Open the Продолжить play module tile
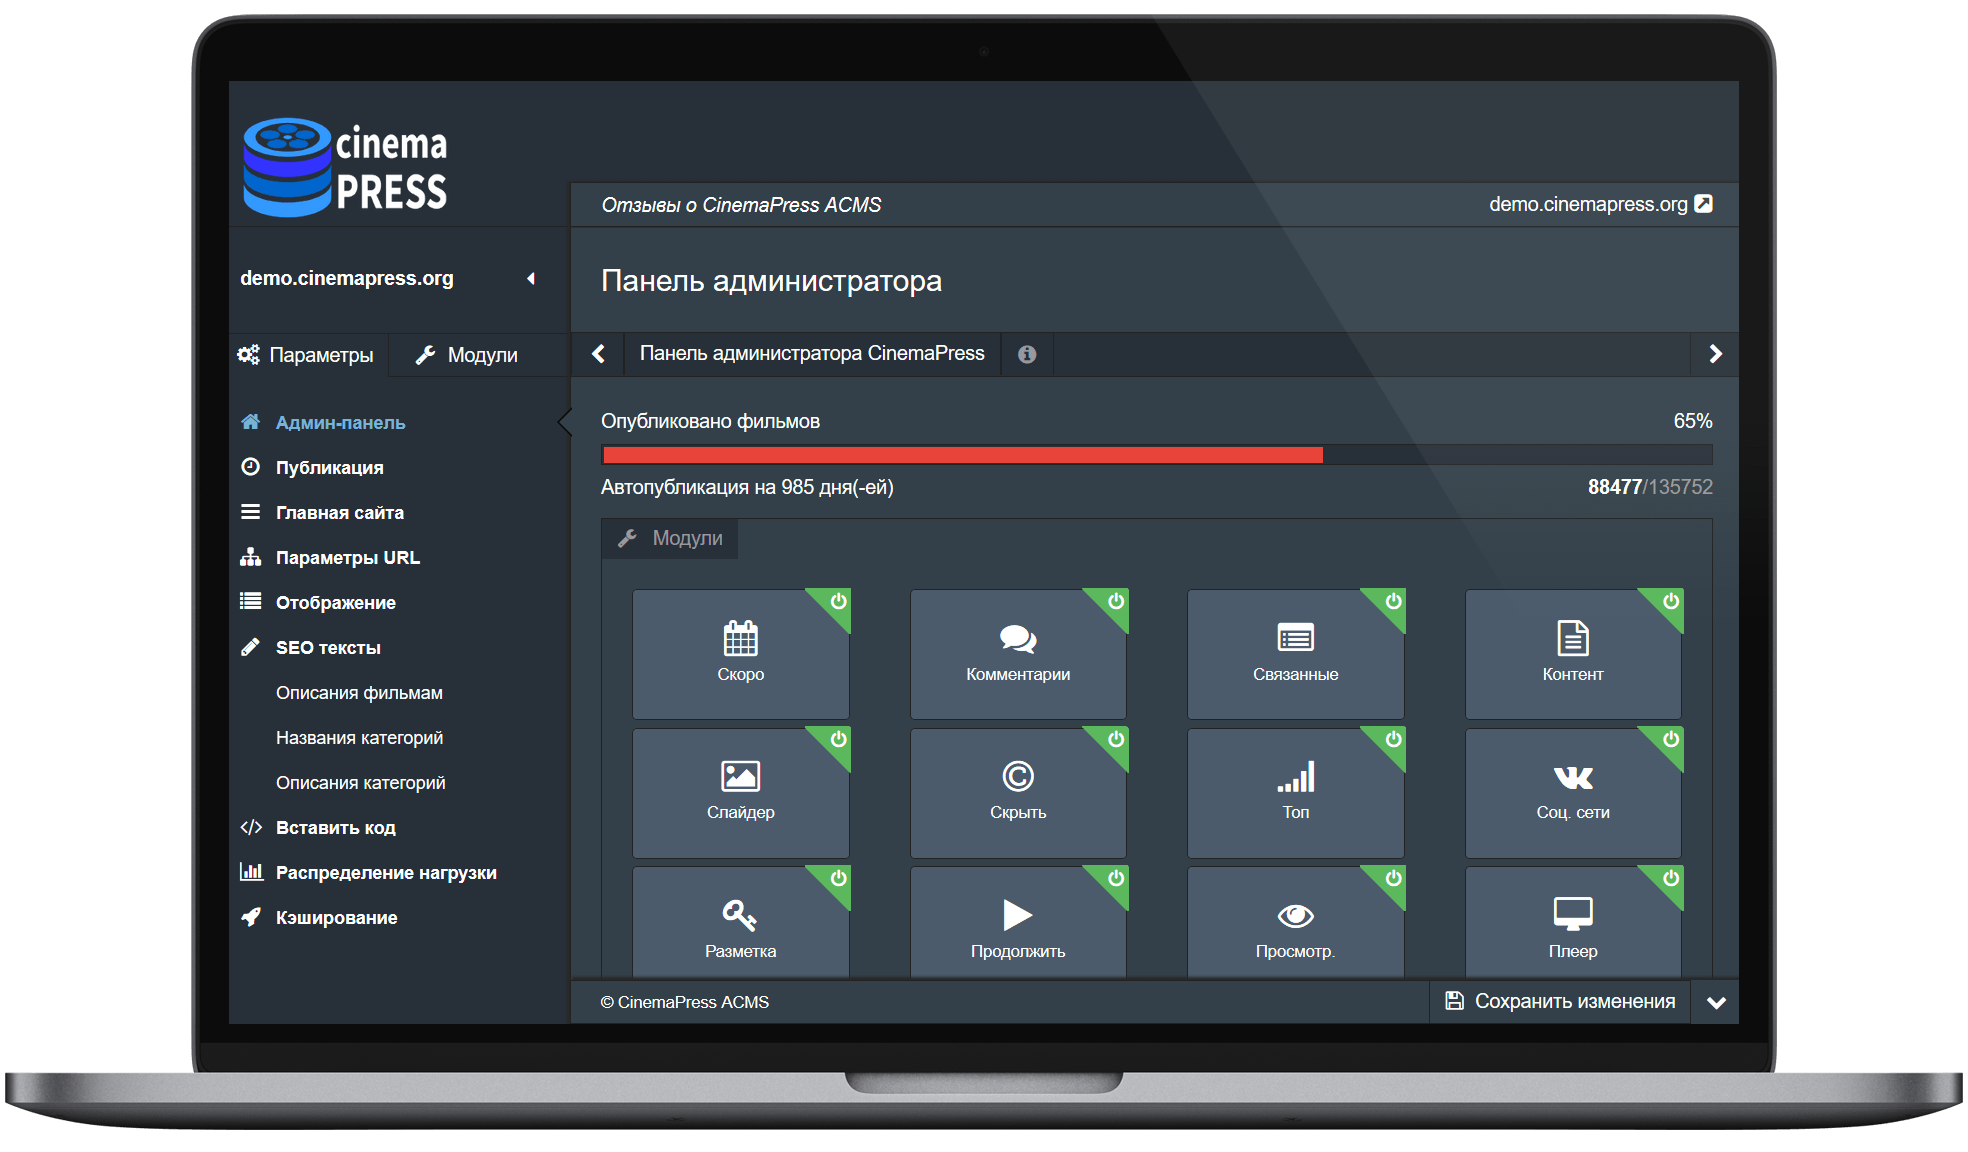The image size is (1968, 1152). [x=1018, y=922]
